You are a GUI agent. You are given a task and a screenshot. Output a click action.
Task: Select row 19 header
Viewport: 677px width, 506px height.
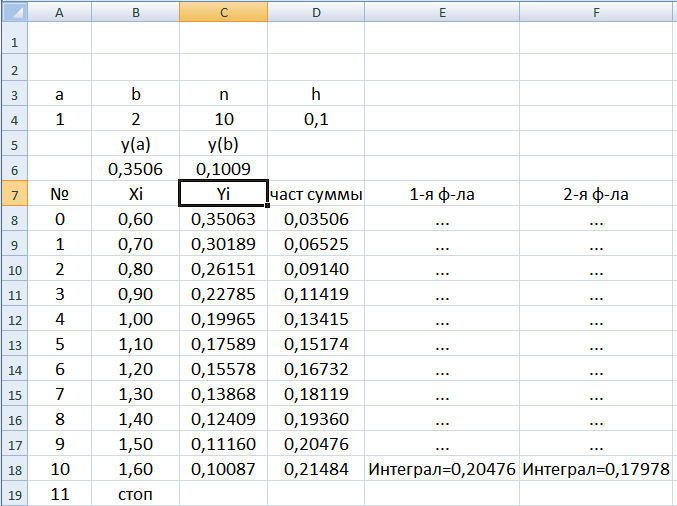point(15,494)
